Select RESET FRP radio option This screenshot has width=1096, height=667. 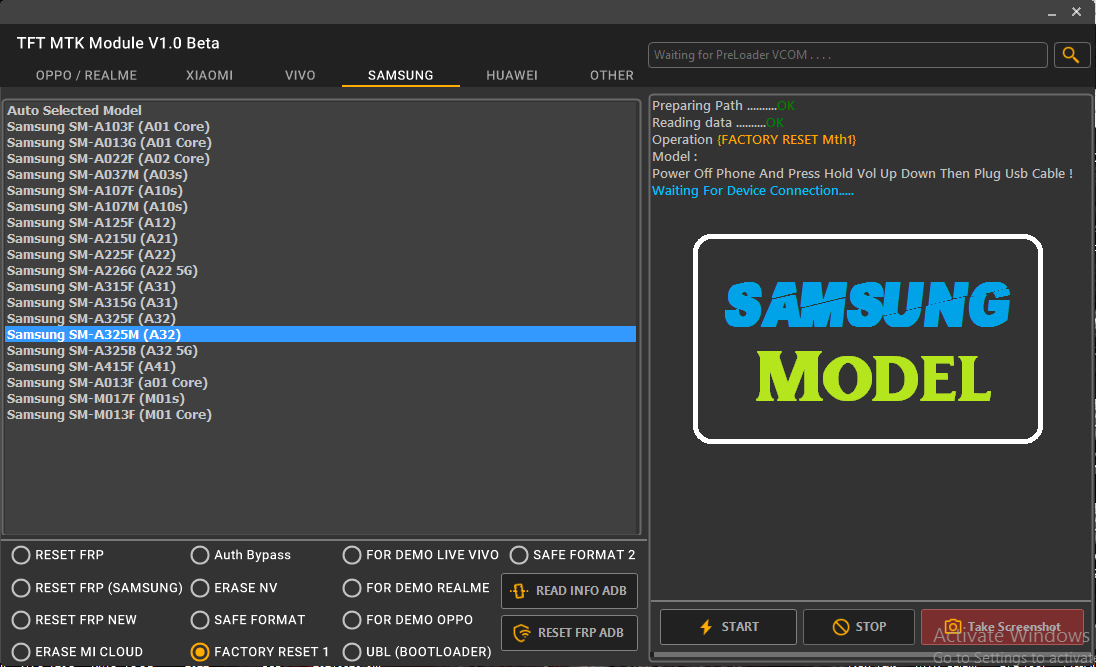tap(58, 555)
